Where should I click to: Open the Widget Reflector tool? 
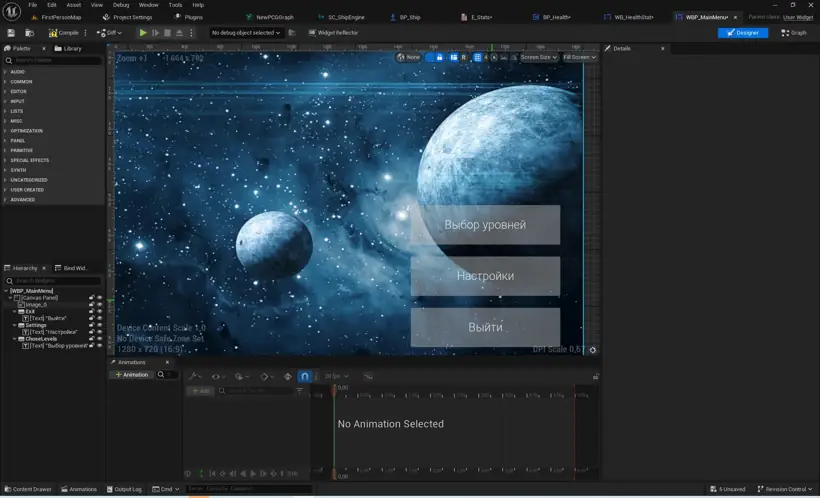click(333, 32)
